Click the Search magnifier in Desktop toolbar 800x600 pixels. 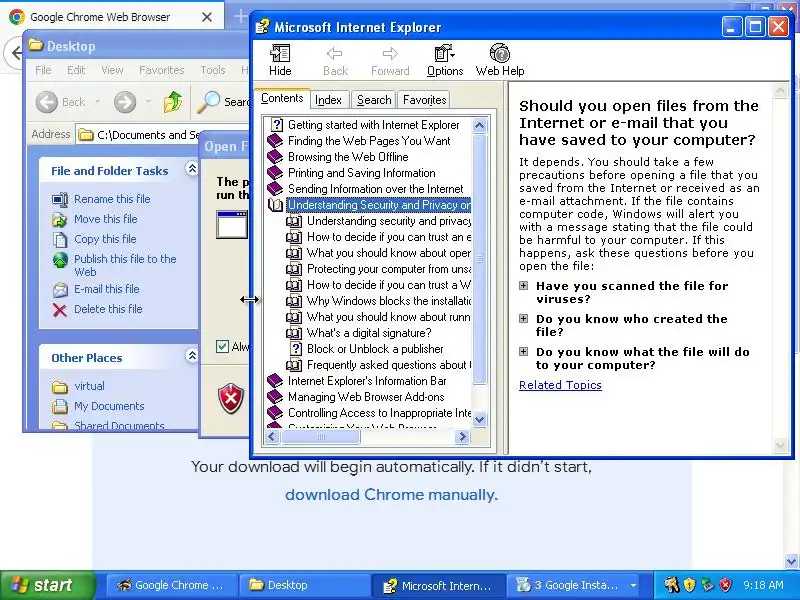[209, 102]
